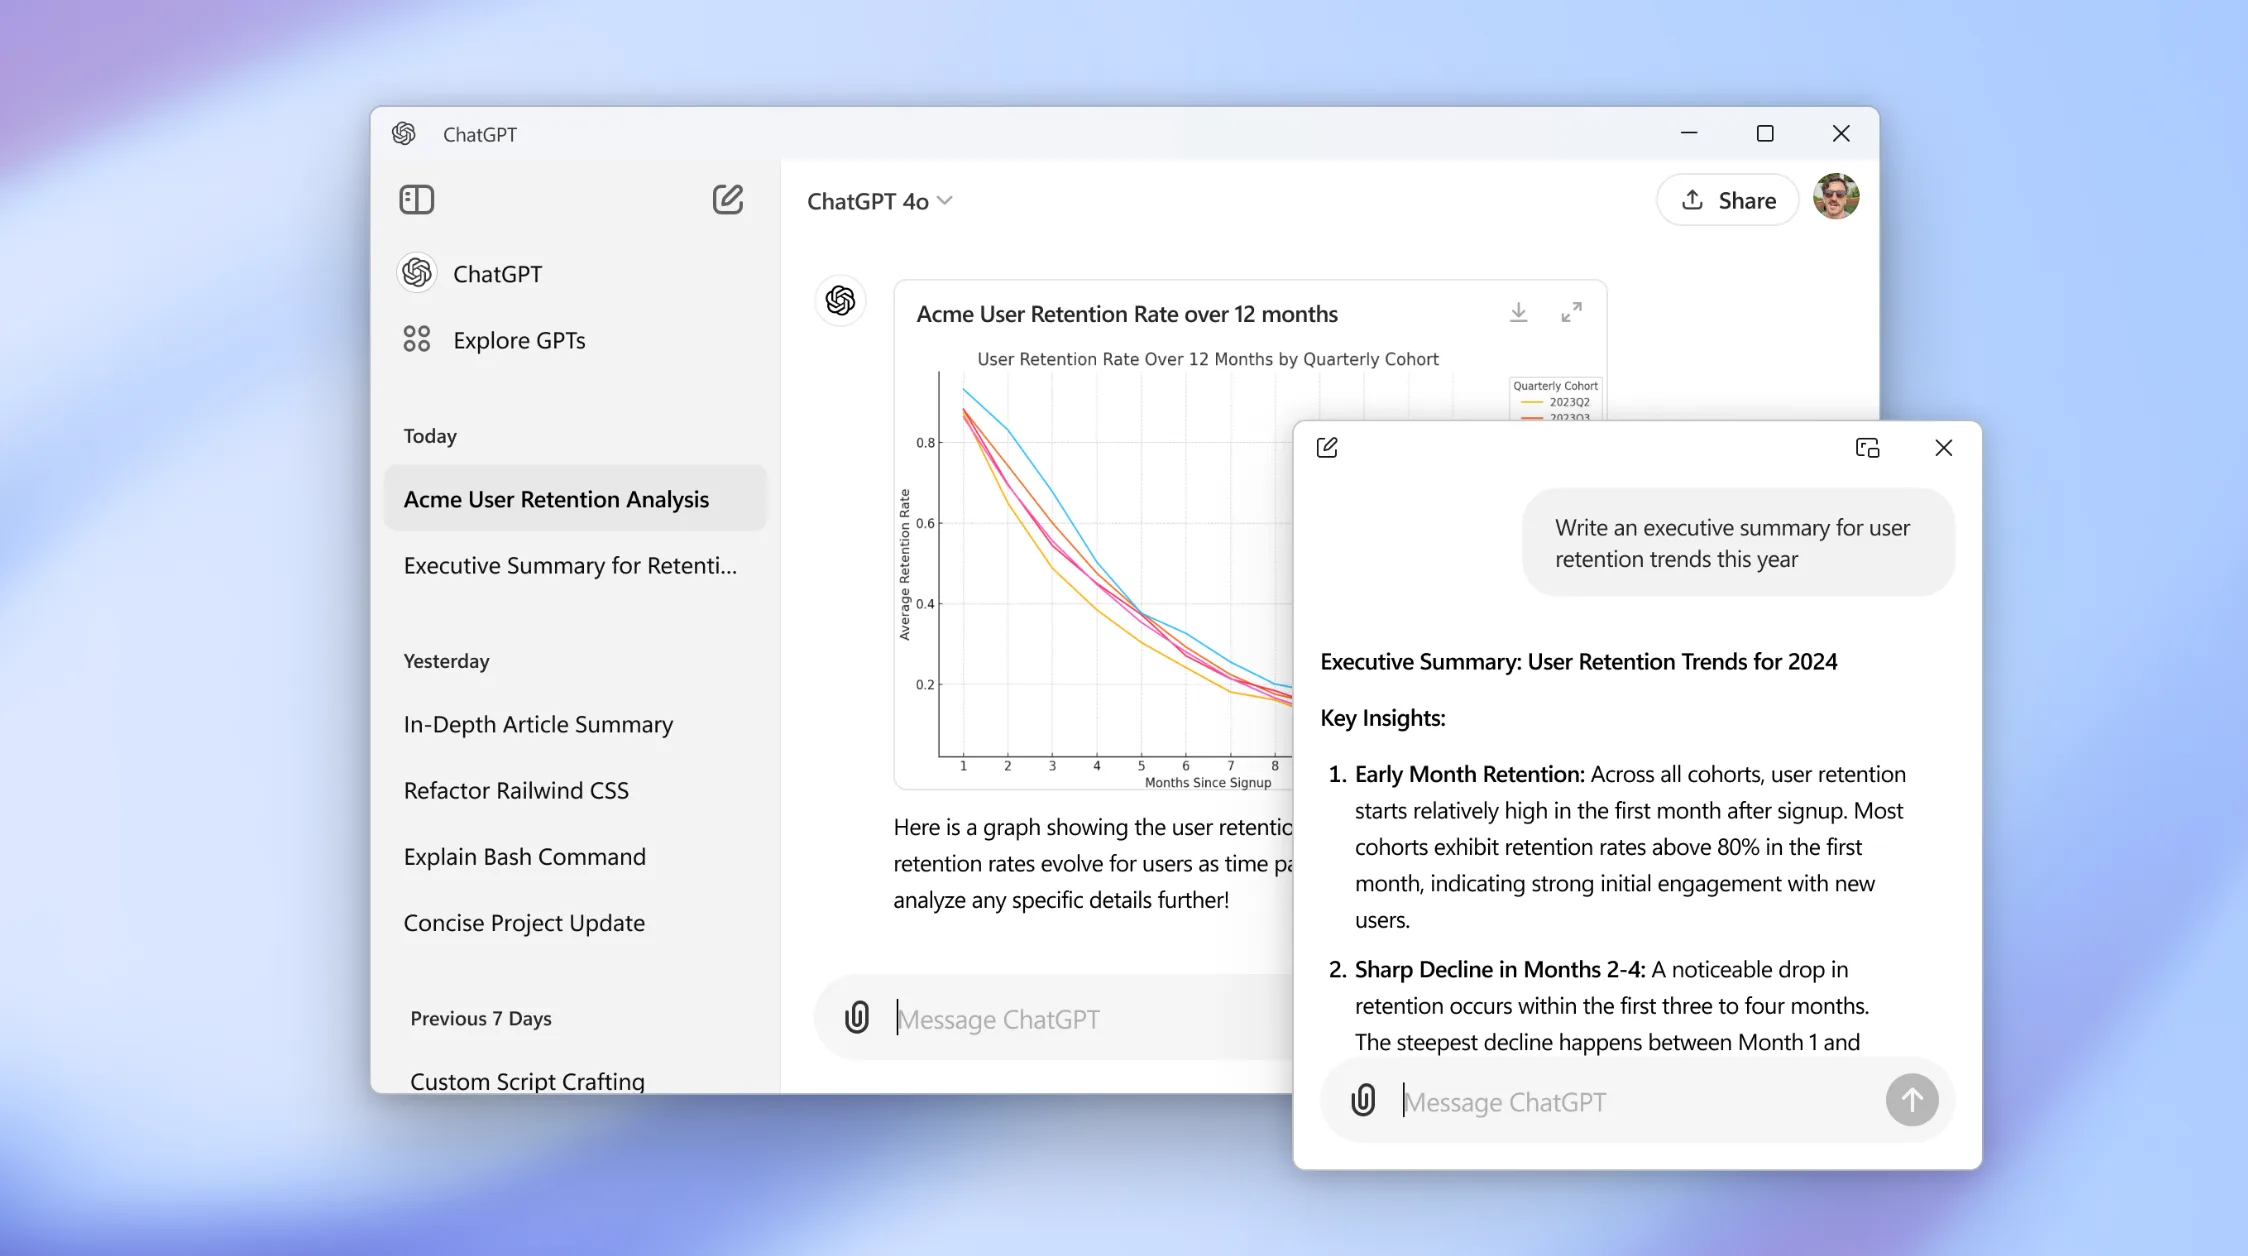Click the In-Depth Article Summary history item
Screen dimensions: 2248x1256
(x=539, y=723)
